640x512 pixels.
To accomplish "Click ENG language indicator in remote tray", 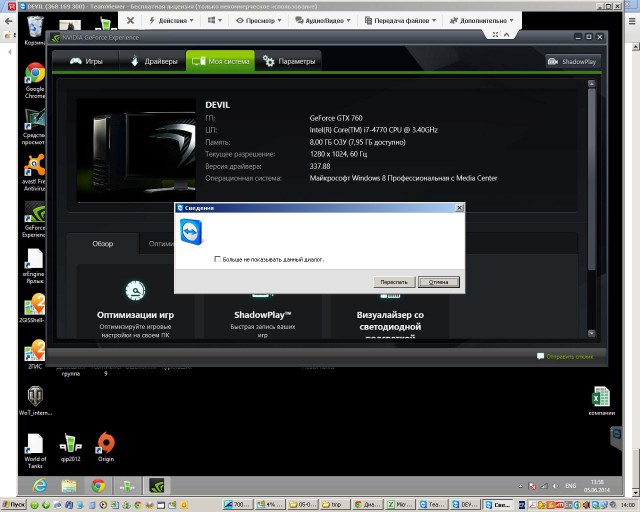I will click(x=571, y=486).
